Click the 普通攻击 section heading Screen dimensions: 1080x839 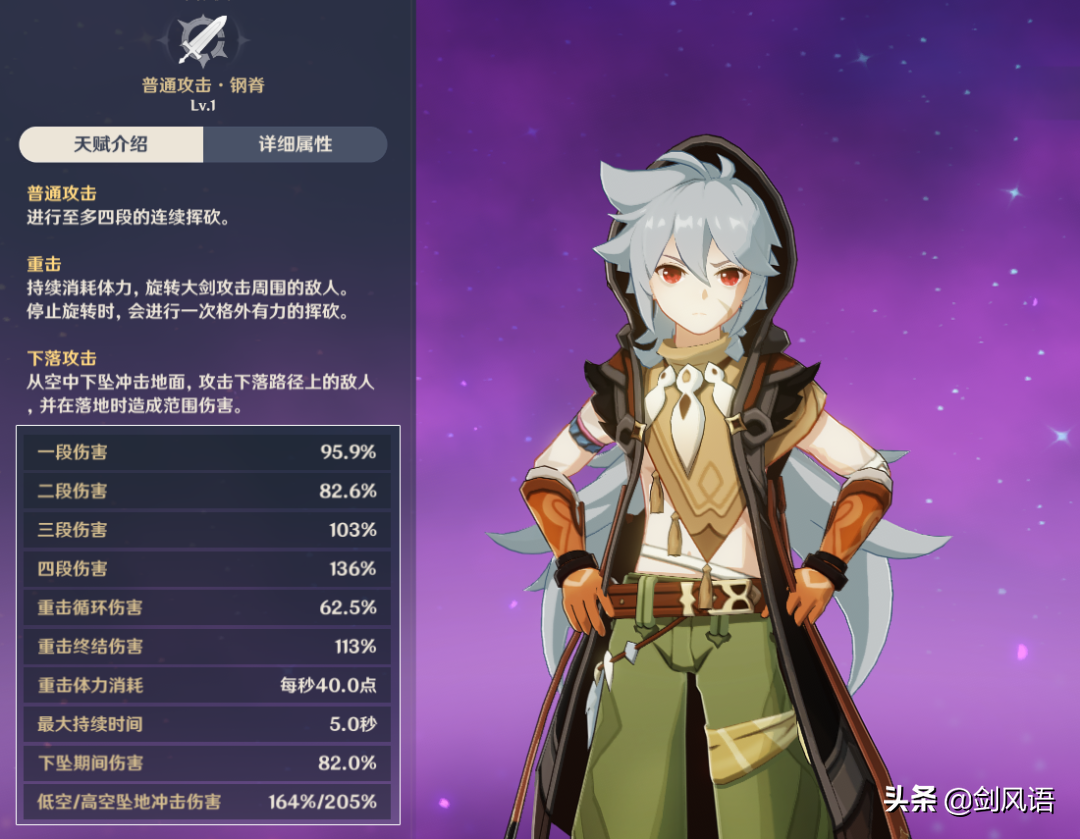[61, 194]
